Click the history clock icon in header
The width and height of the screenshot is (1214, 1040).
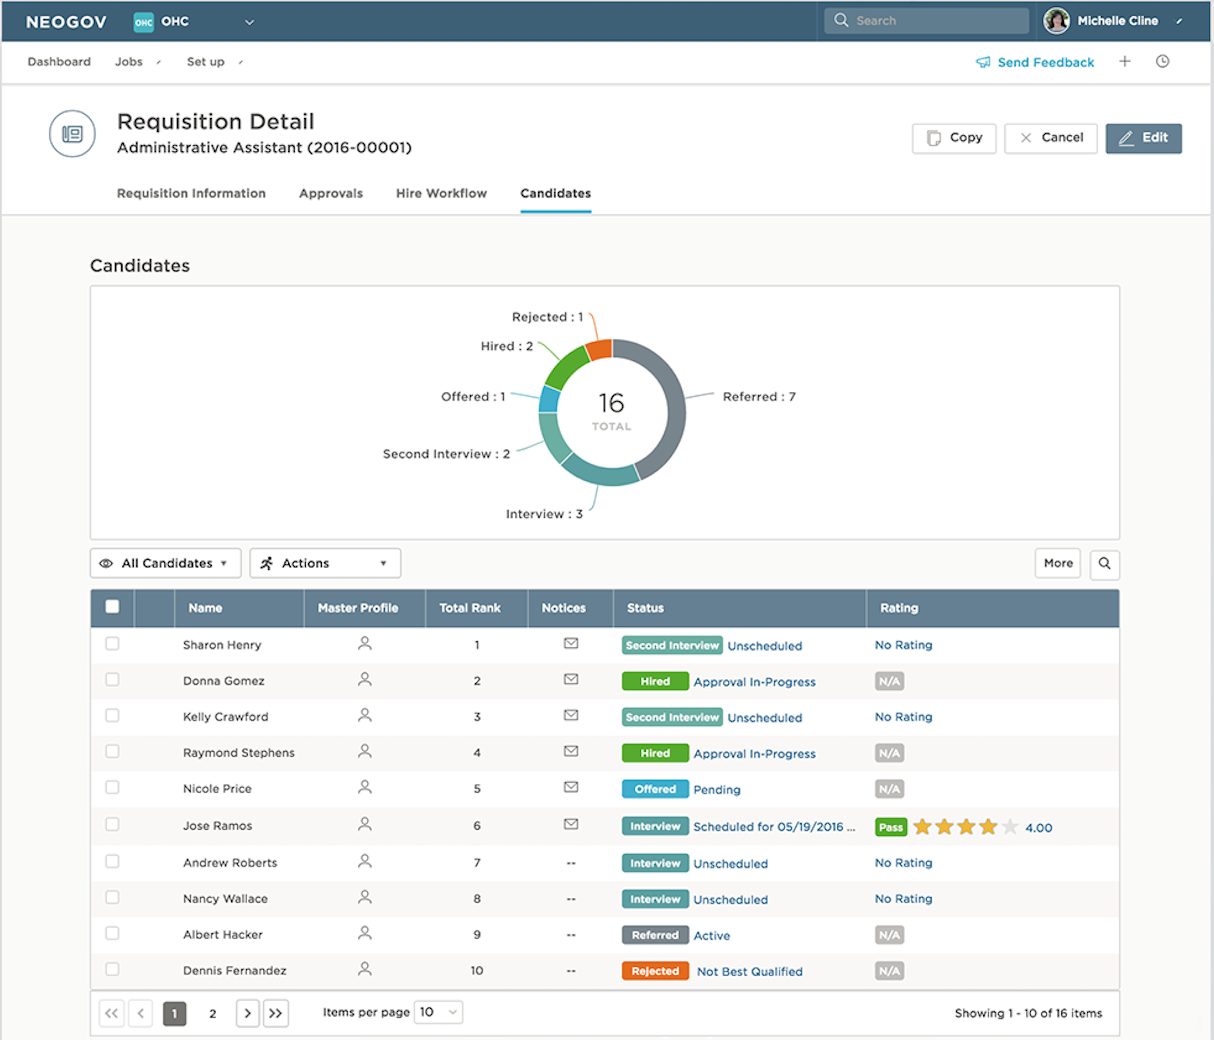tap(1162, 62)
